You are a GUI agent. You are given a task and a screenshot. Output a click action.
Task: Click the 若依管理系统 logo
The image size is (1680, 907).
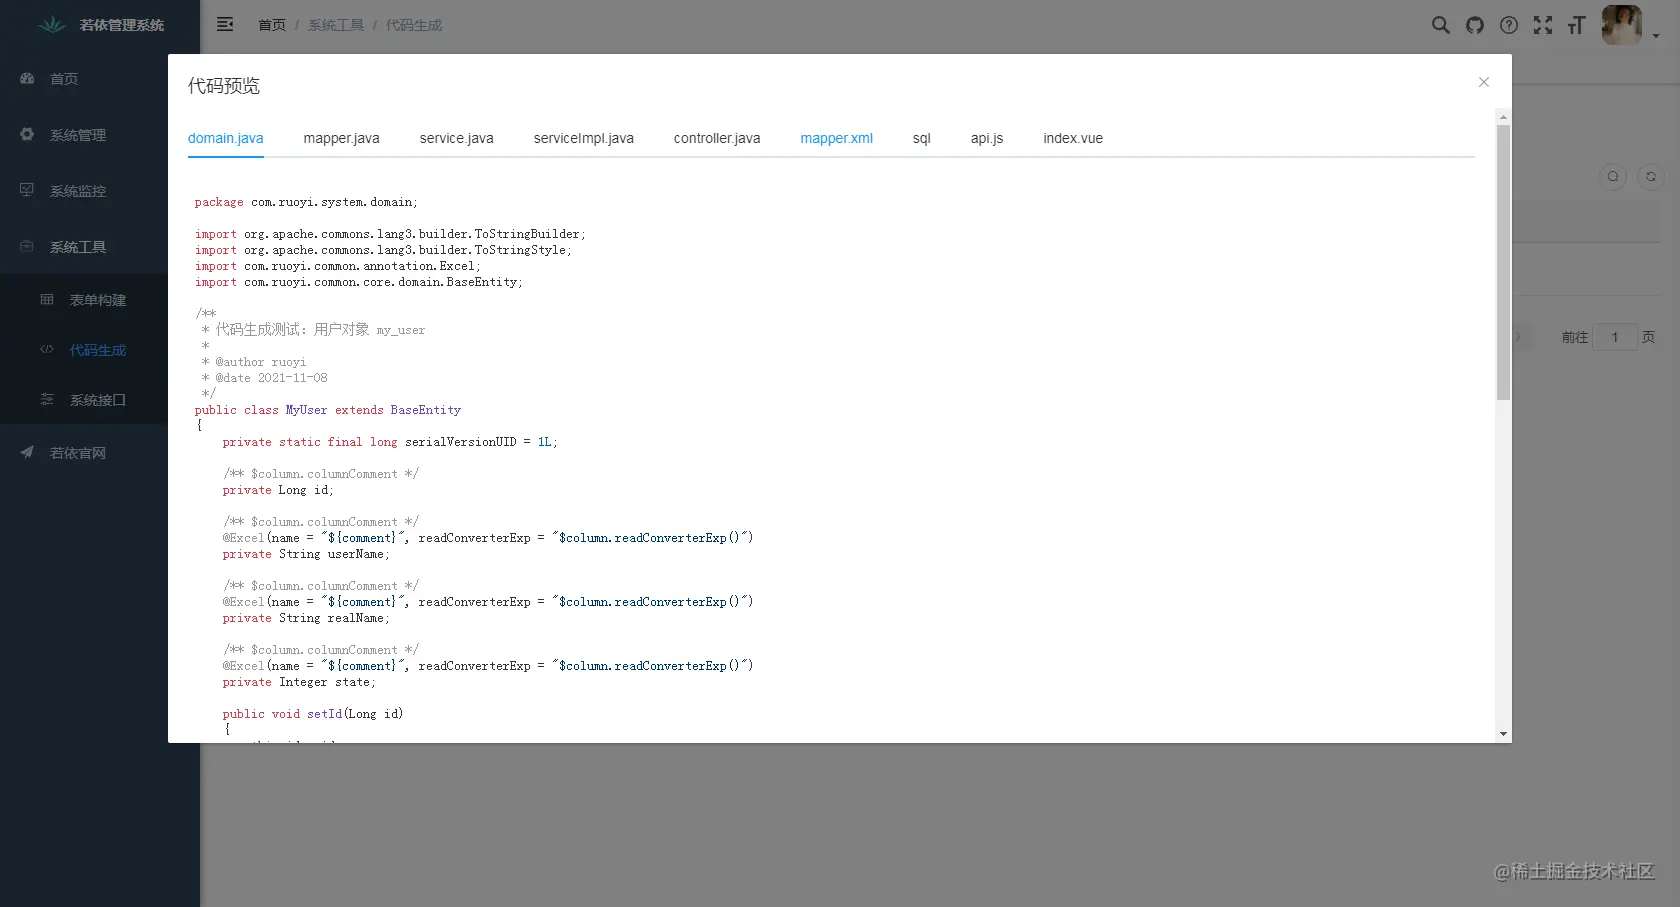pyautogui.click(x=52, y=24)
